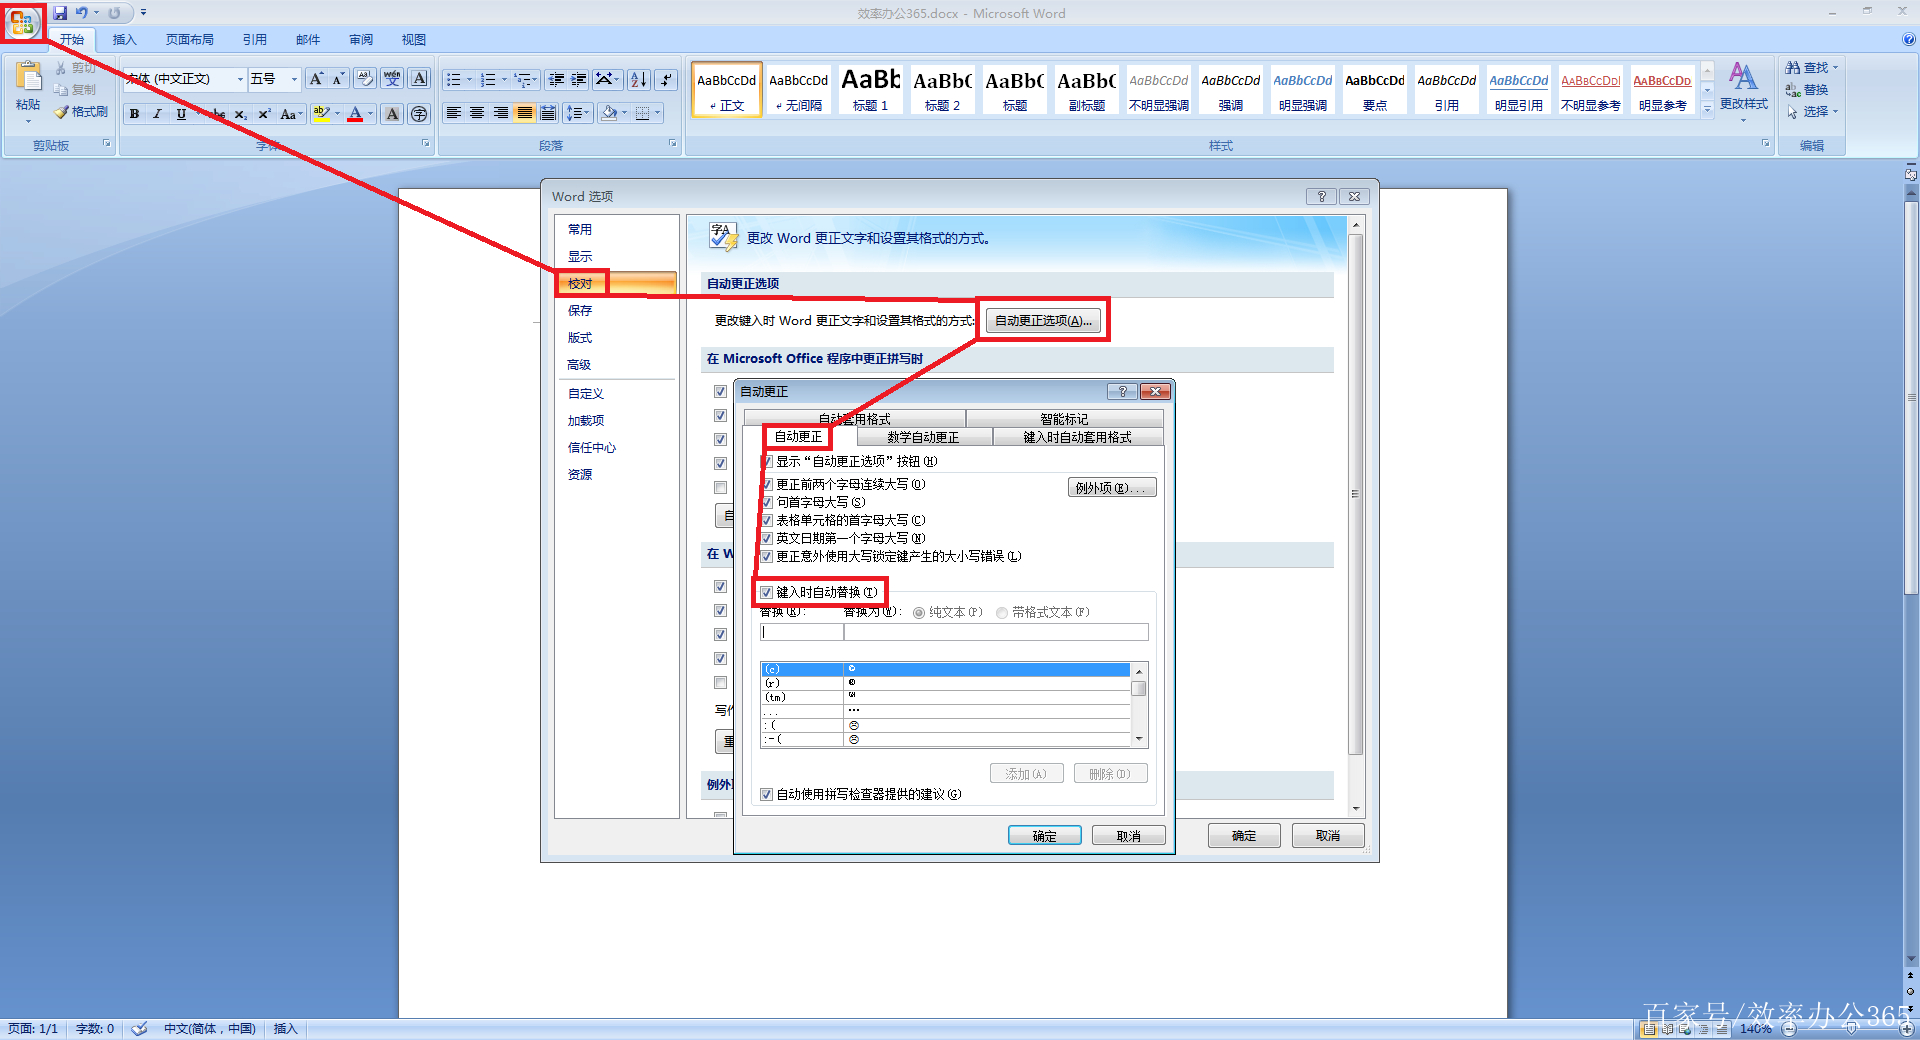Uncheck 键入时自动替换 checkbox
The image size is (1920, 1040).
tap(767, 592)
